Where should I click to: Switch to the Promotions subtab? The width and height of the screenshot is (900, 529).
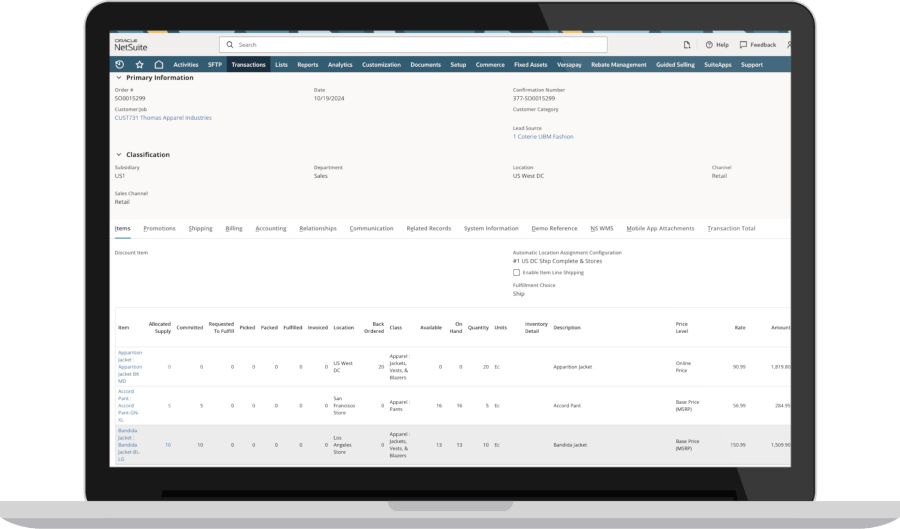pyautogui.click(x=160, y=228)
